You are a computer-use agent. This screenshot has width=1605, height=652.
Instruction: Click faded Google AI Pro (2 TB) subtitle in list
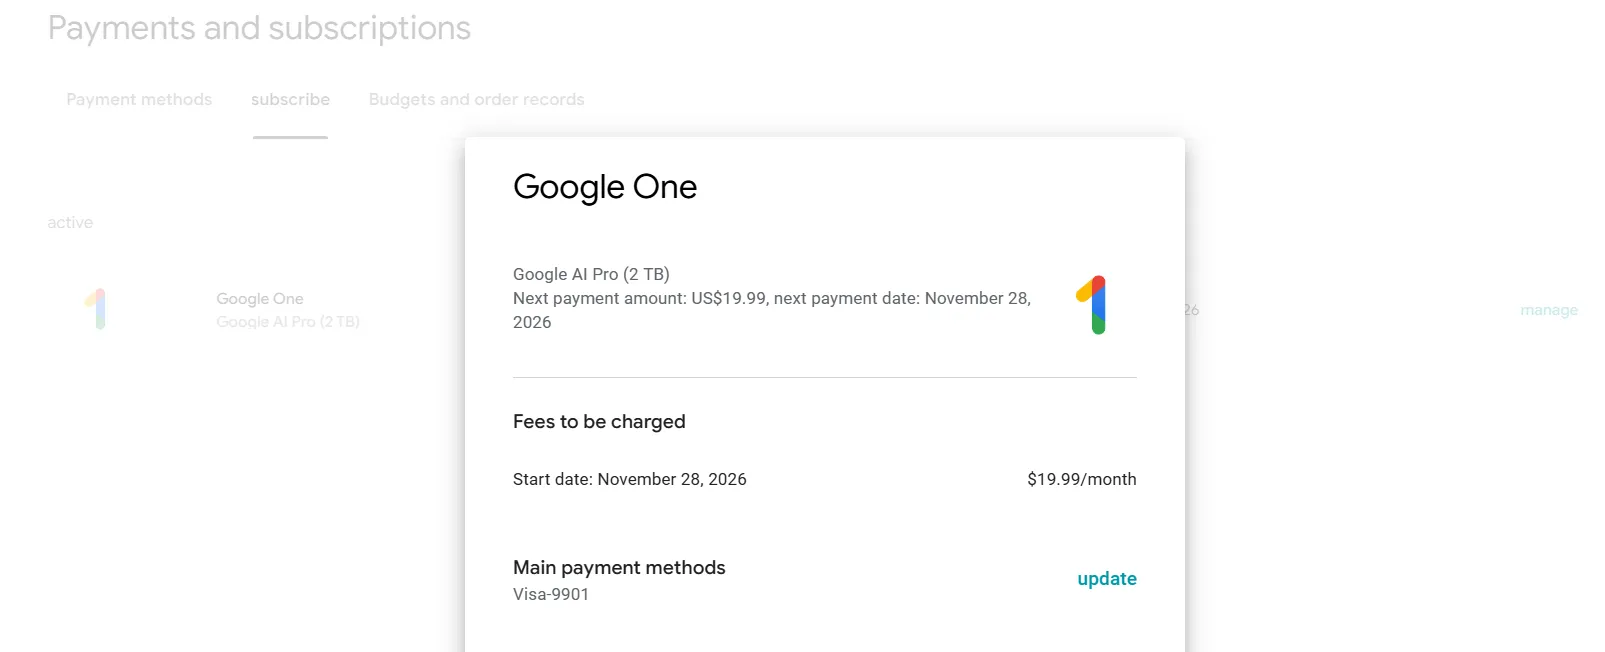click(x=287, y=322)
